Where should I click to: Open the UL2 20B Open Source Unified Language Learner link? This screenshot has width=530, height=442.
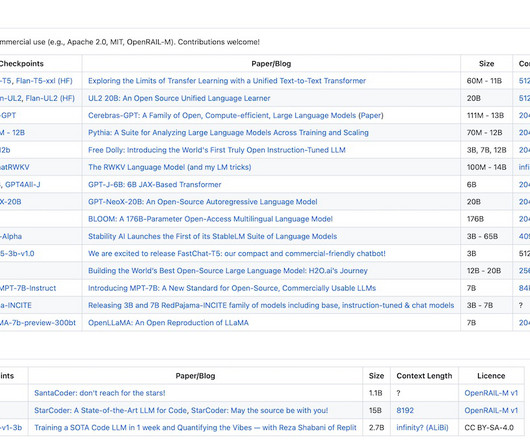point(179,98)
